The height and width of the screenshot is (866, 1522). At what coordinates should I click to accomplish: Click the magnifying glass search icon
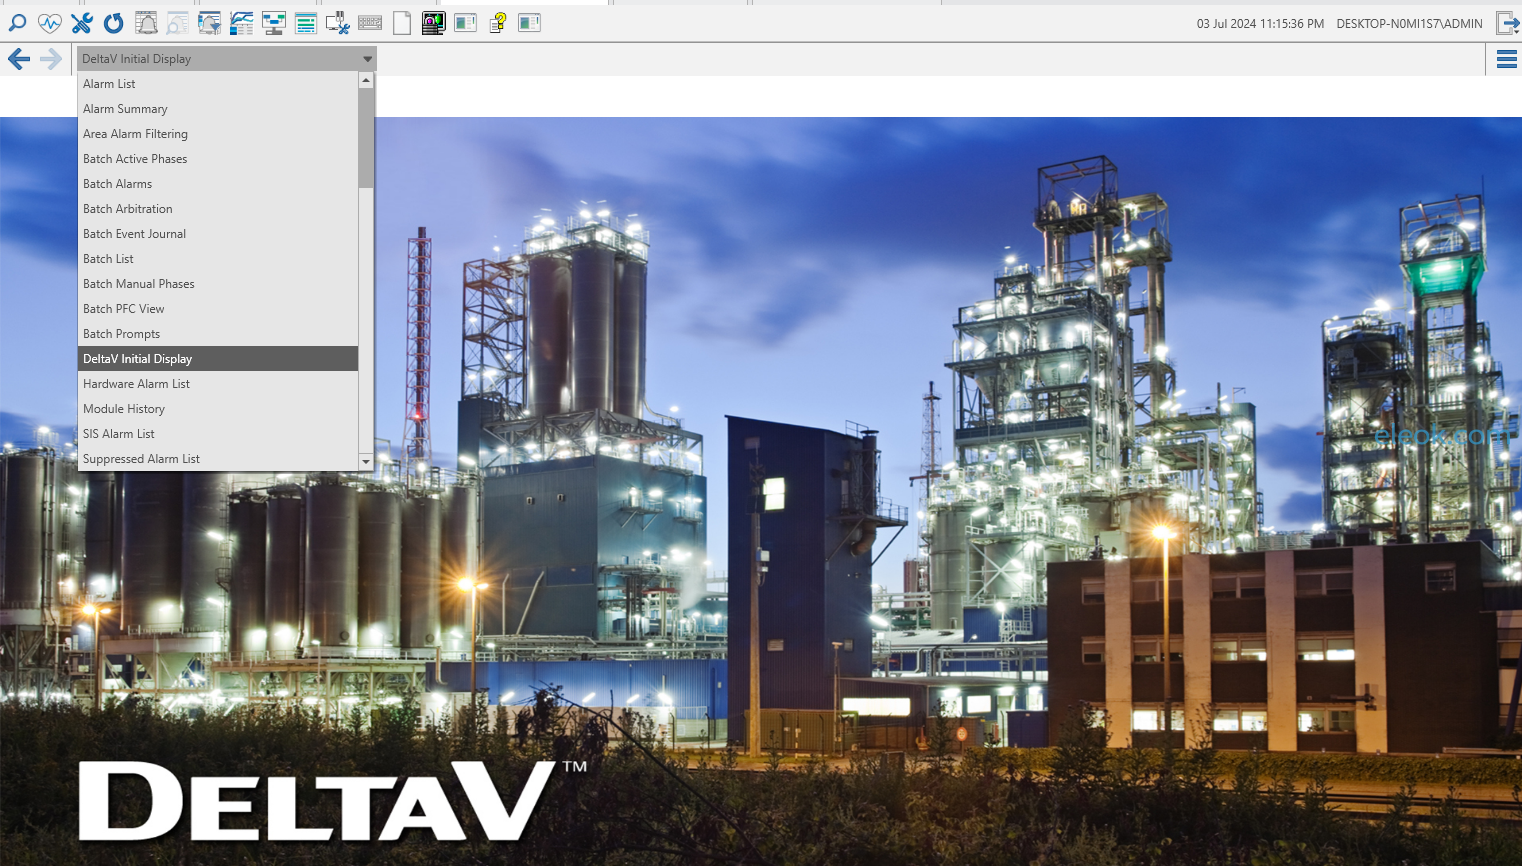[x=17, y=22]
